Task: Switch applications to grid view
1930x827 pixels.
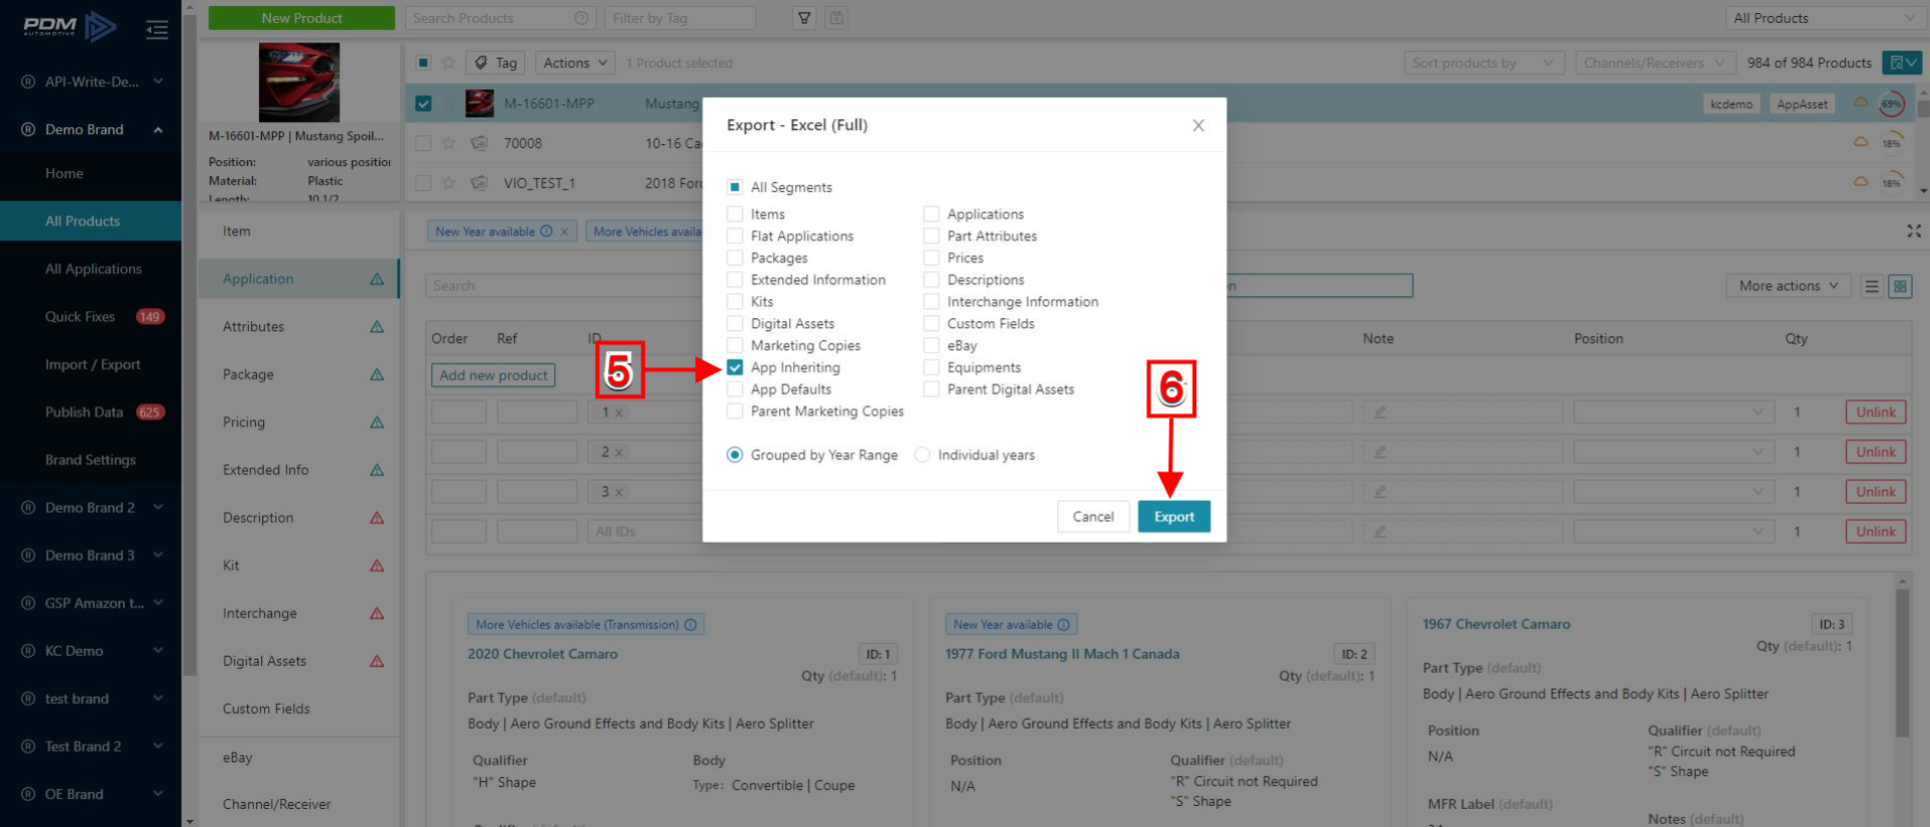Action: [1900, 286]
